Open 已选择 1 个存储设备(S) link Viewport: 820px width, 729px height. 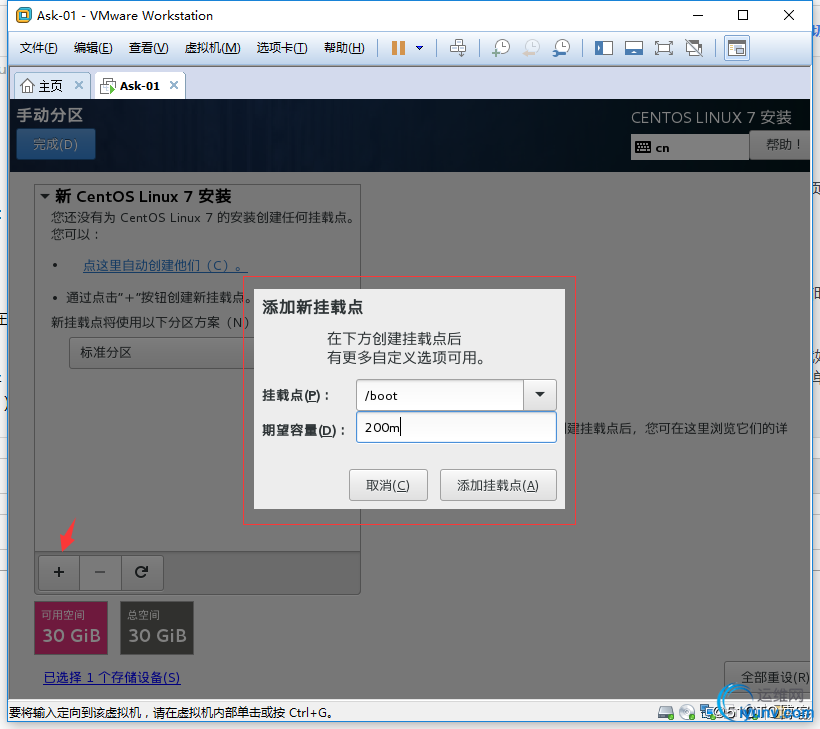pyautogui.click(x=112, y=678)
